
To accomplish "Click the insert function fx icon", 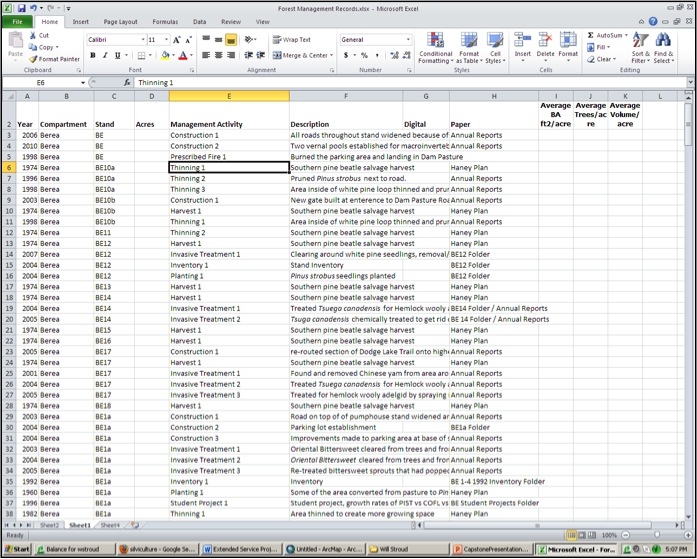I will tap(127, 82).
